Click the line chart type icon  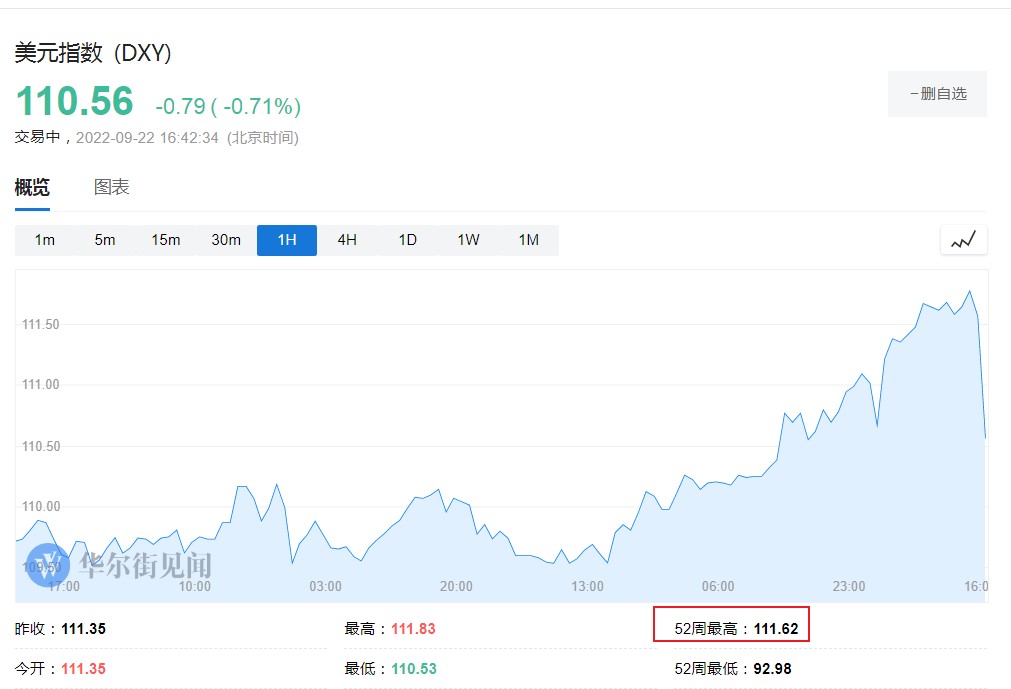click(963, 240)
